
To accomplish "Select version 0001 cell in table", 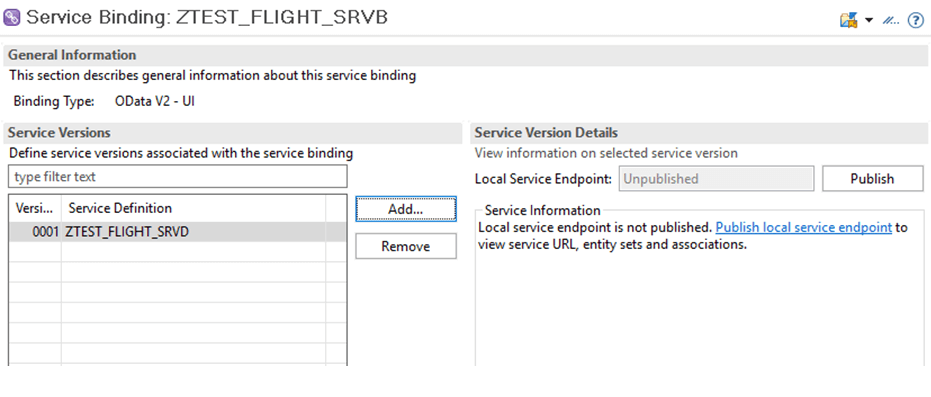I will tap(35, 232).
